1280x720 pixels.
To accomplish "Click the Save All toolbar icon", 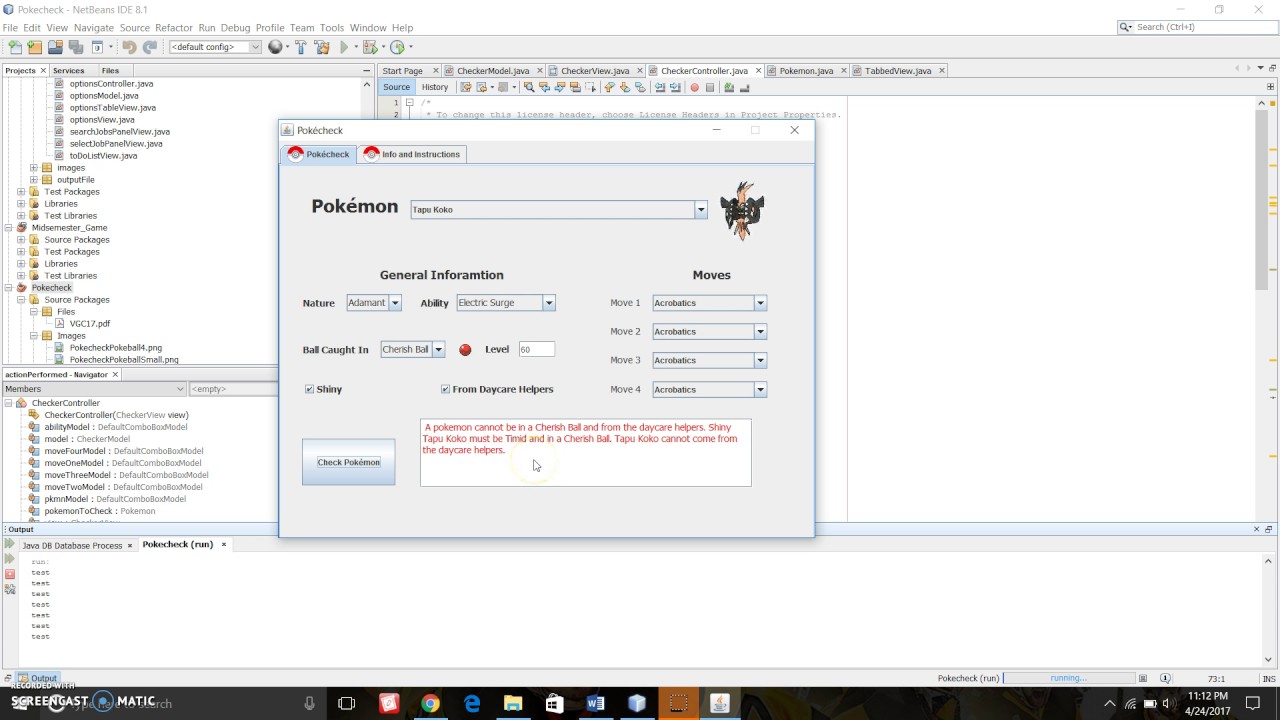I will pos(76,47).
